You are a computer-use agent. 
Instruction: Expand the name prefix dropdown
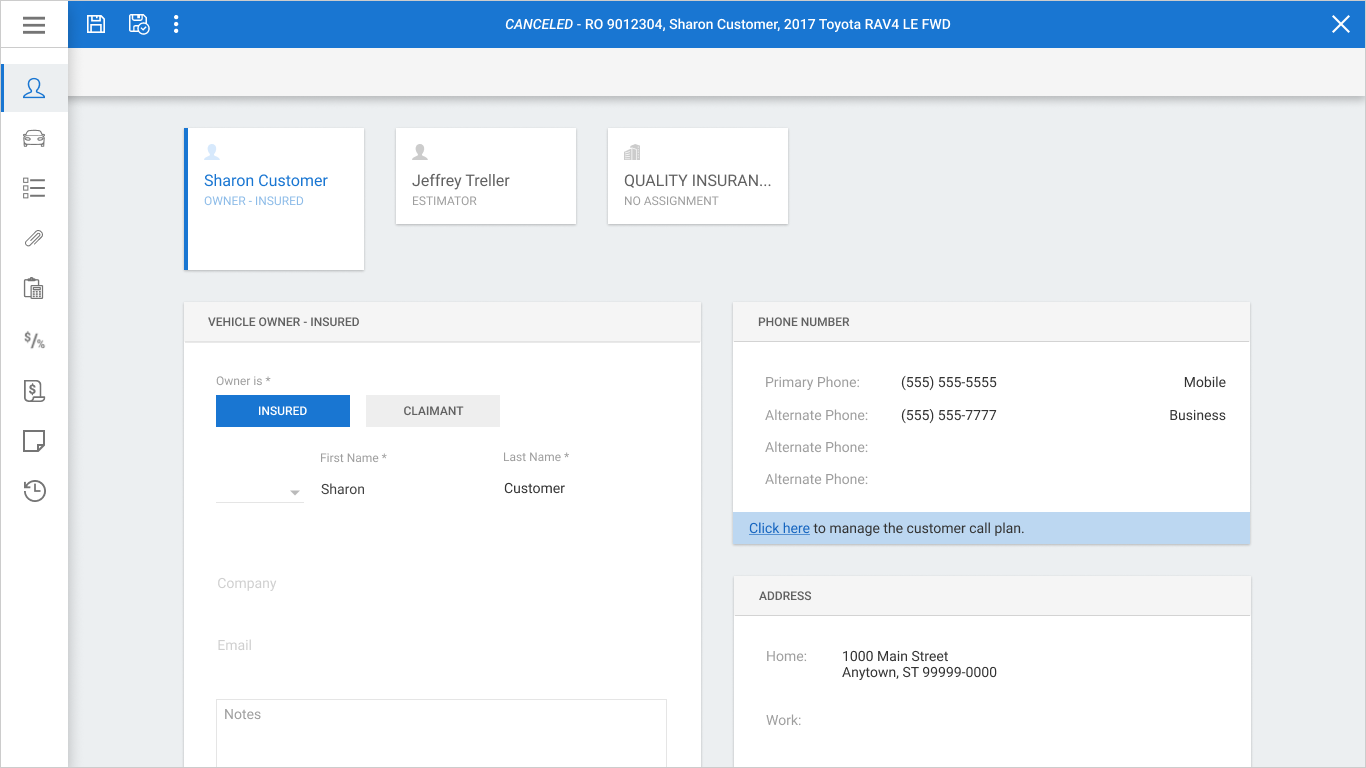(x=260, y=491)
